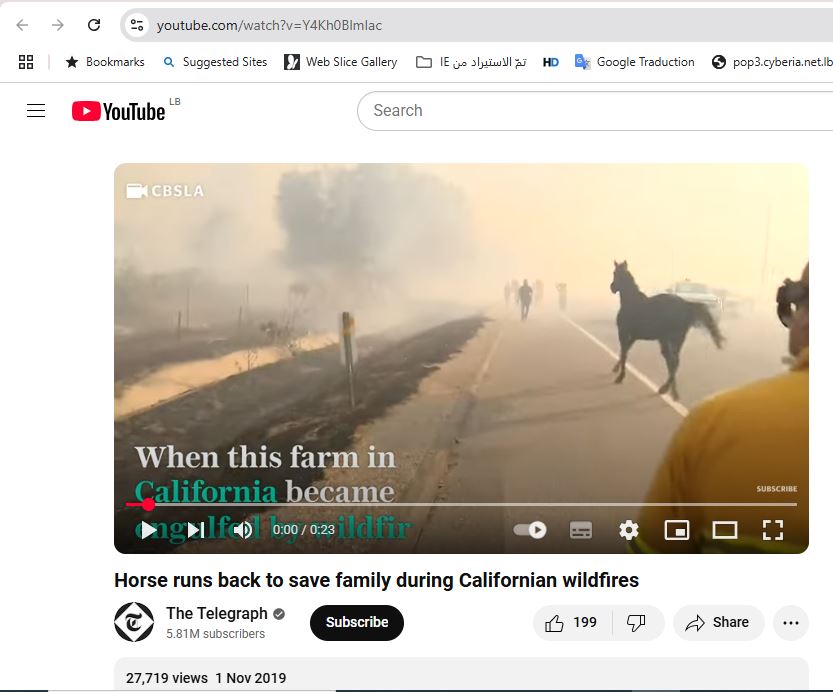Open the Google Traduction bookmark

(x=634, y=62)
